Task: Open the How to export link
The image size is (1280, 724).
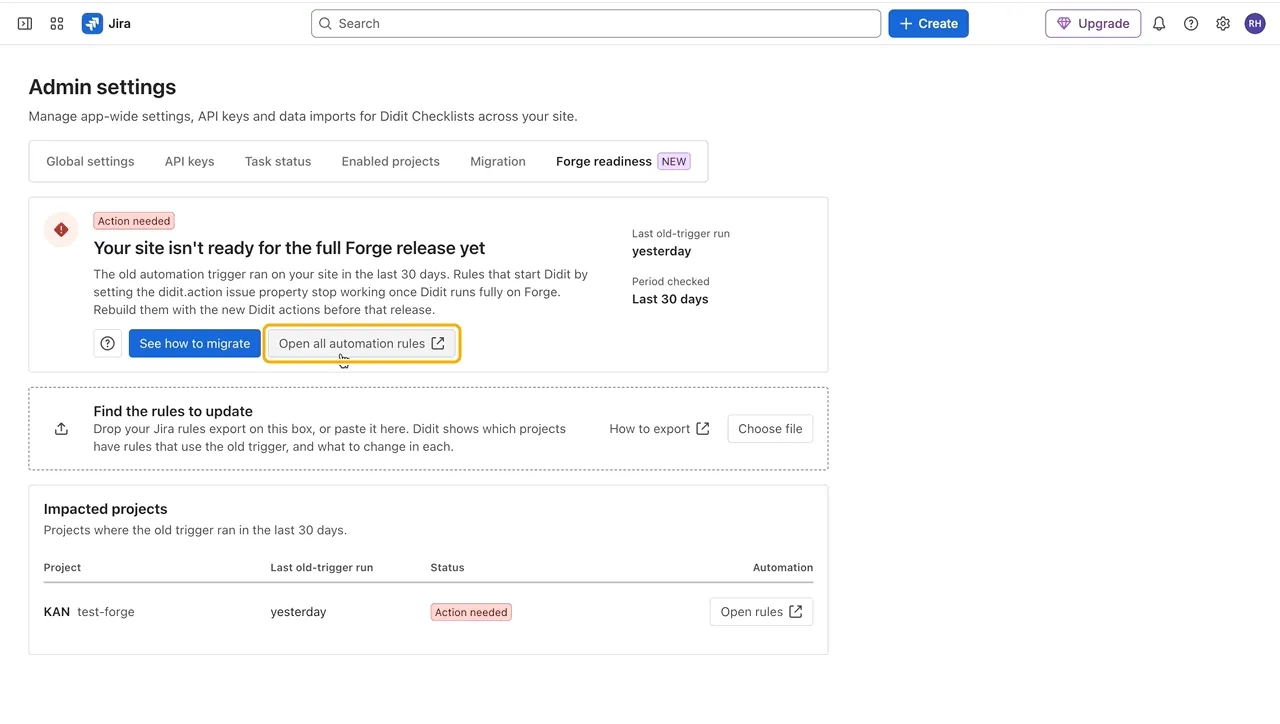Action: click(x=660, y=429)
